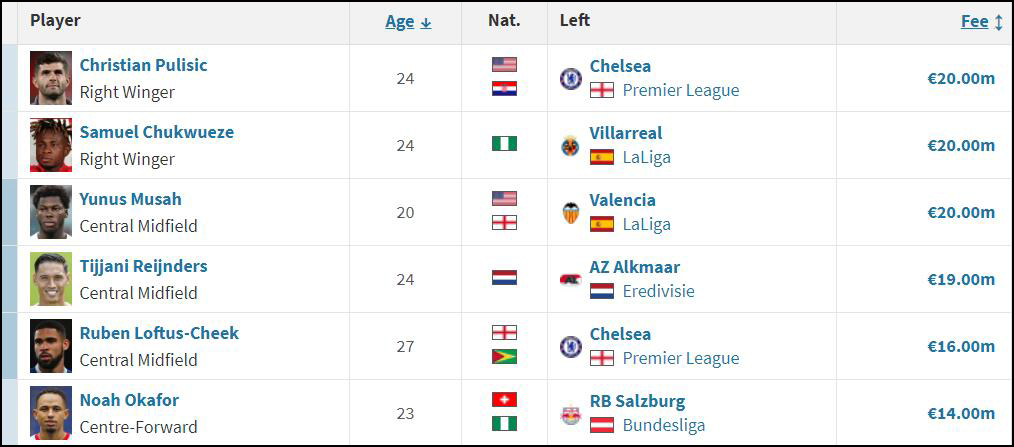The height and width of the screenshot is (447, 1014).
Task: Open Yunus Musah's player profile link
Action: pos(131,199)
